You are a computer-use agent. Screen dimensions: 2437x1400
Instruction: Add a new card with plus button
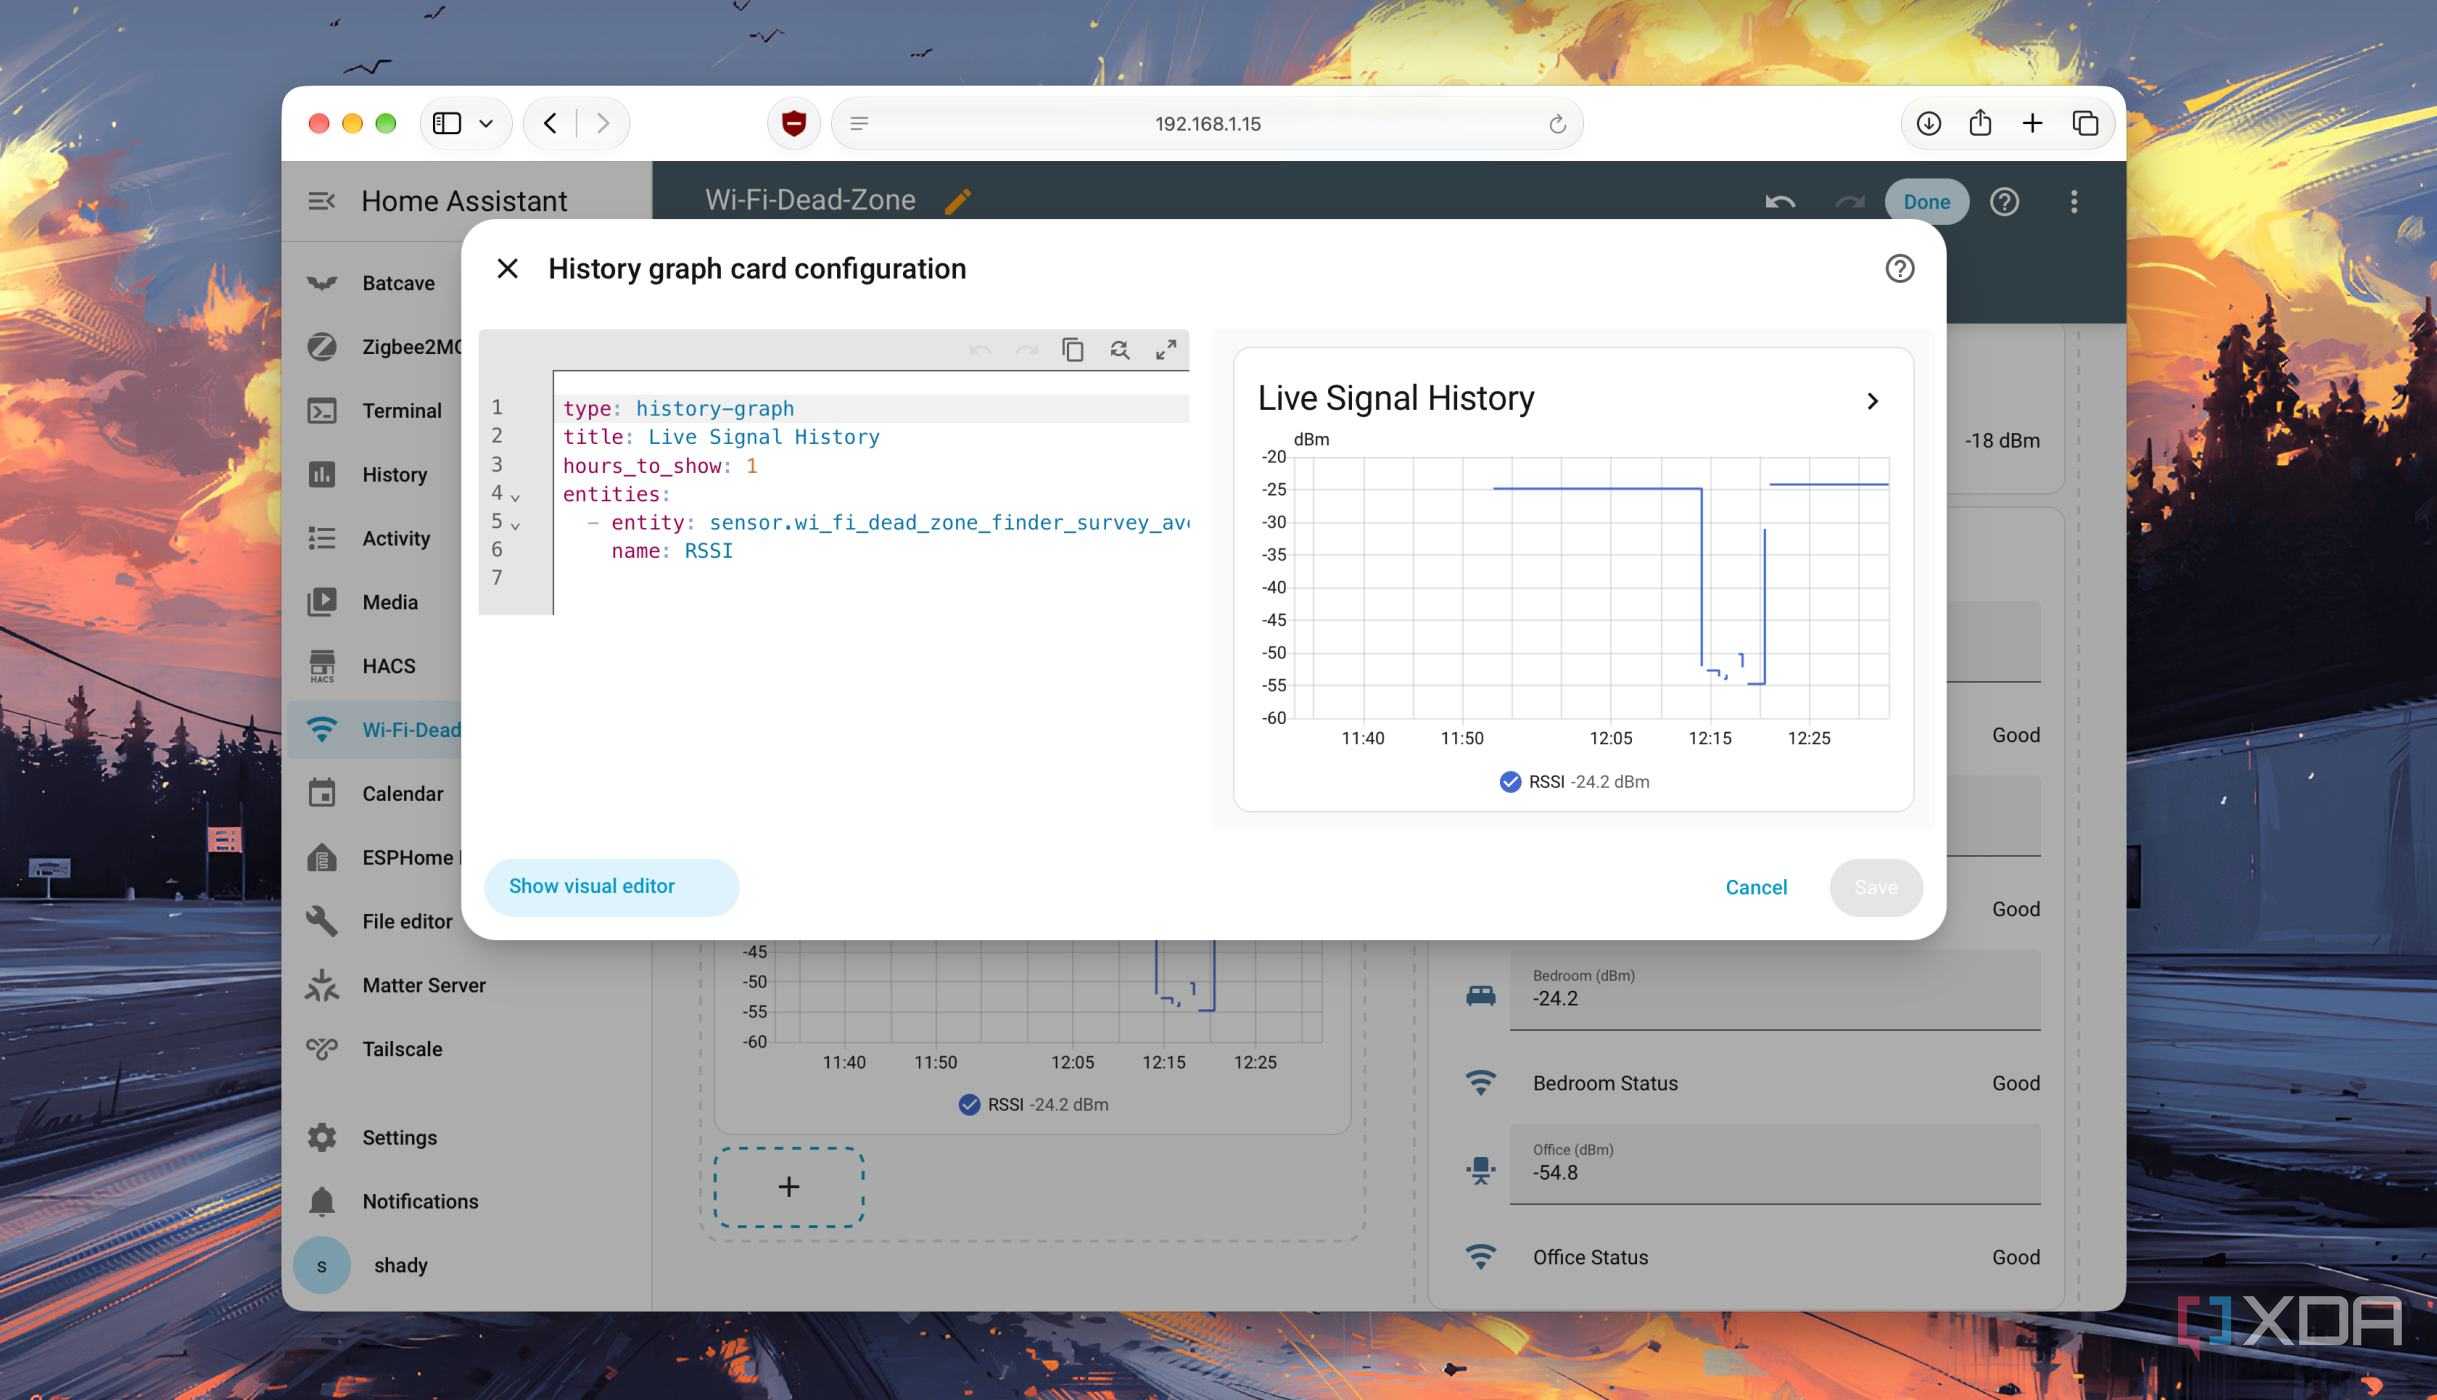[788, 1187]
